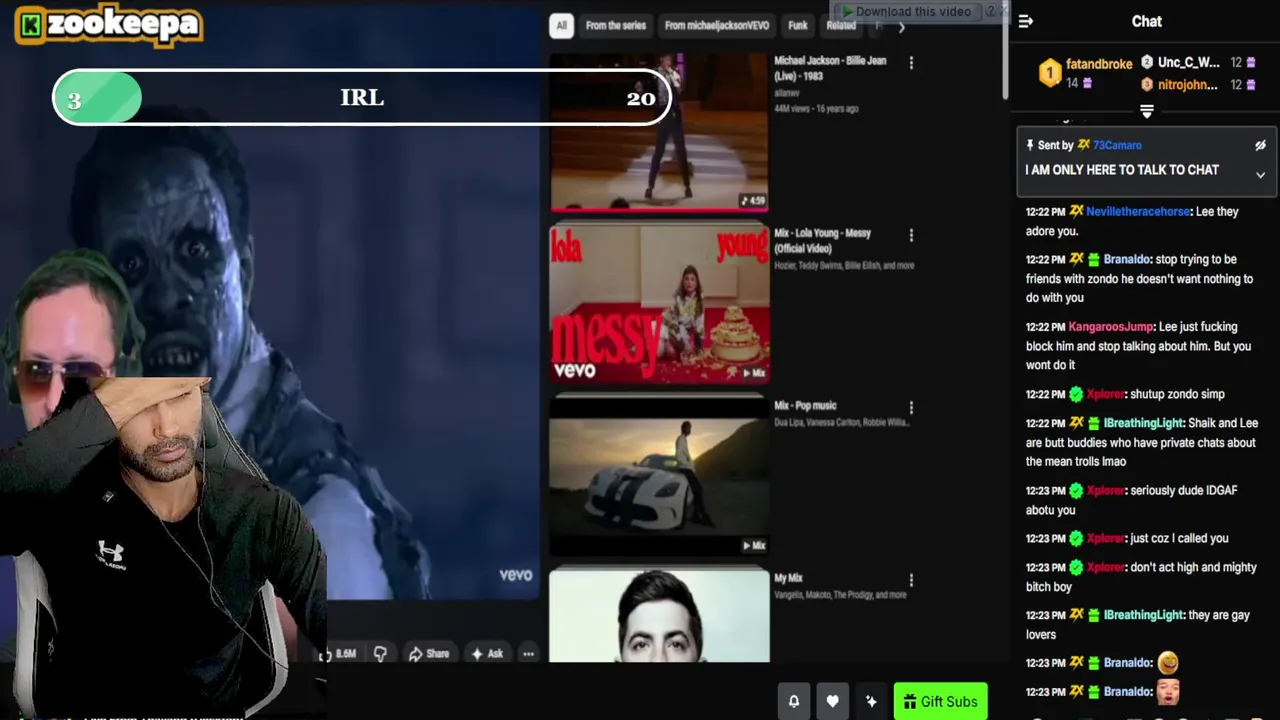Open IBreathingLight username on Shaik message
This screenshot has height=720, width=1280.
pos(1142,424)
